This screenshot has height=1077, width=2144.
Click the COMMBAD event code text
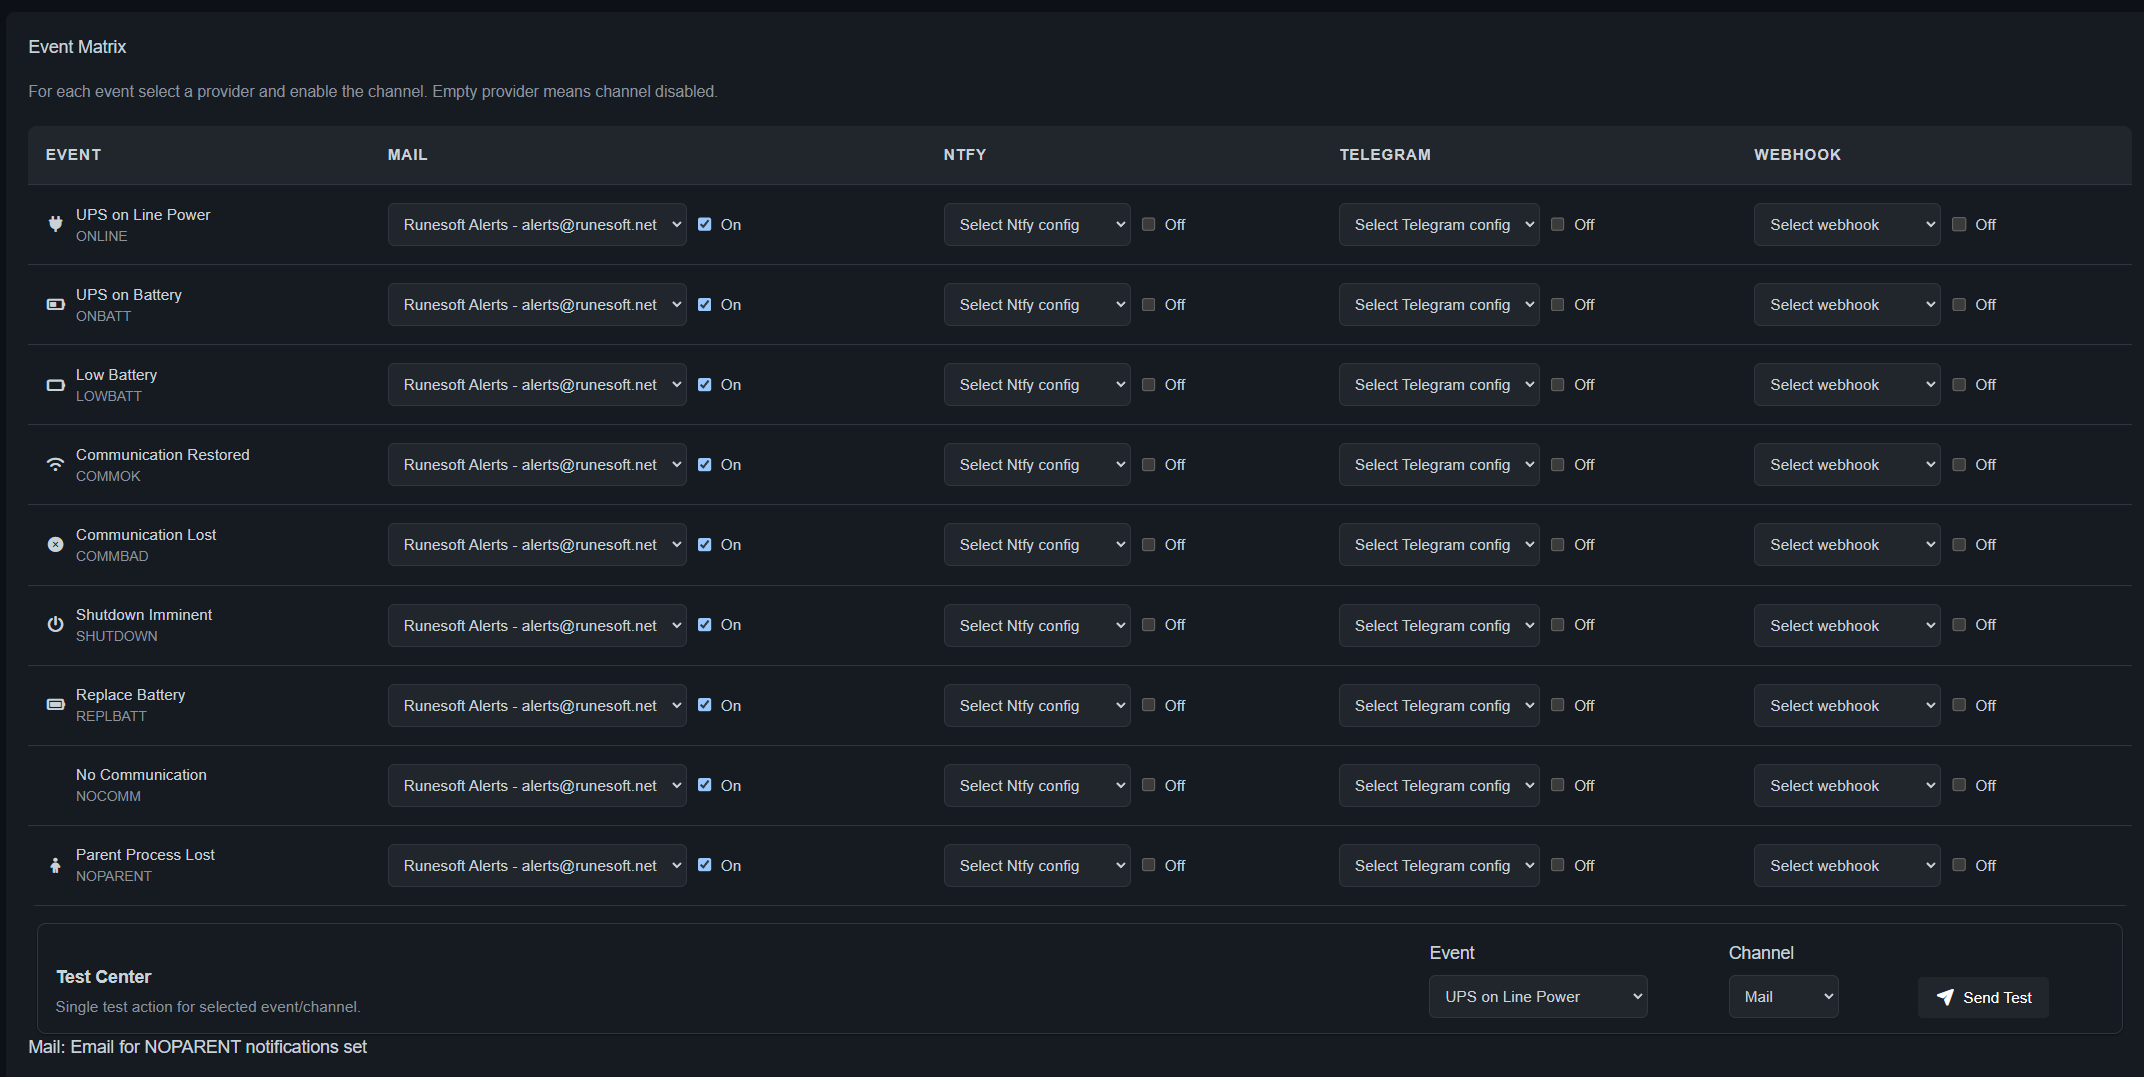point(112,556)
